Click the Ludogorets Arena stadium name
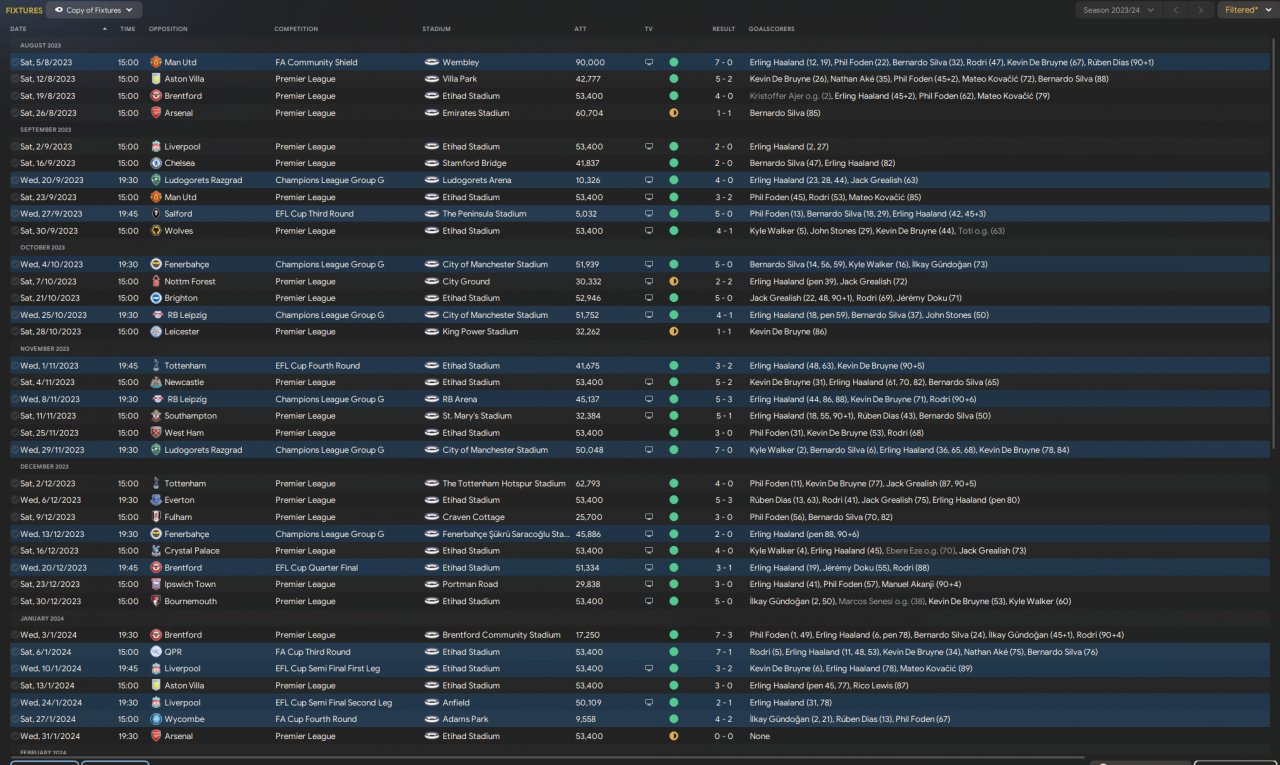Viewport: 1280px width, 765px height. tap(477, 180)
